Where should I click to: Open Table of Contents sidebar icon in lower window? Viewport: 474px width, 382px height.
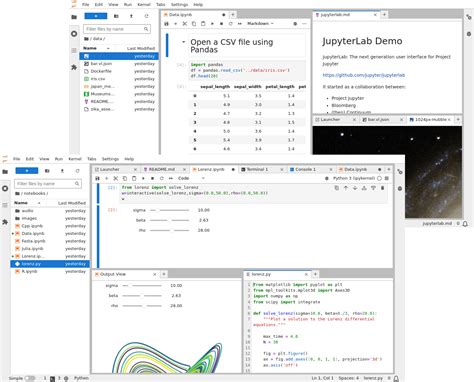pyautogui.click(x=5, y=205)
